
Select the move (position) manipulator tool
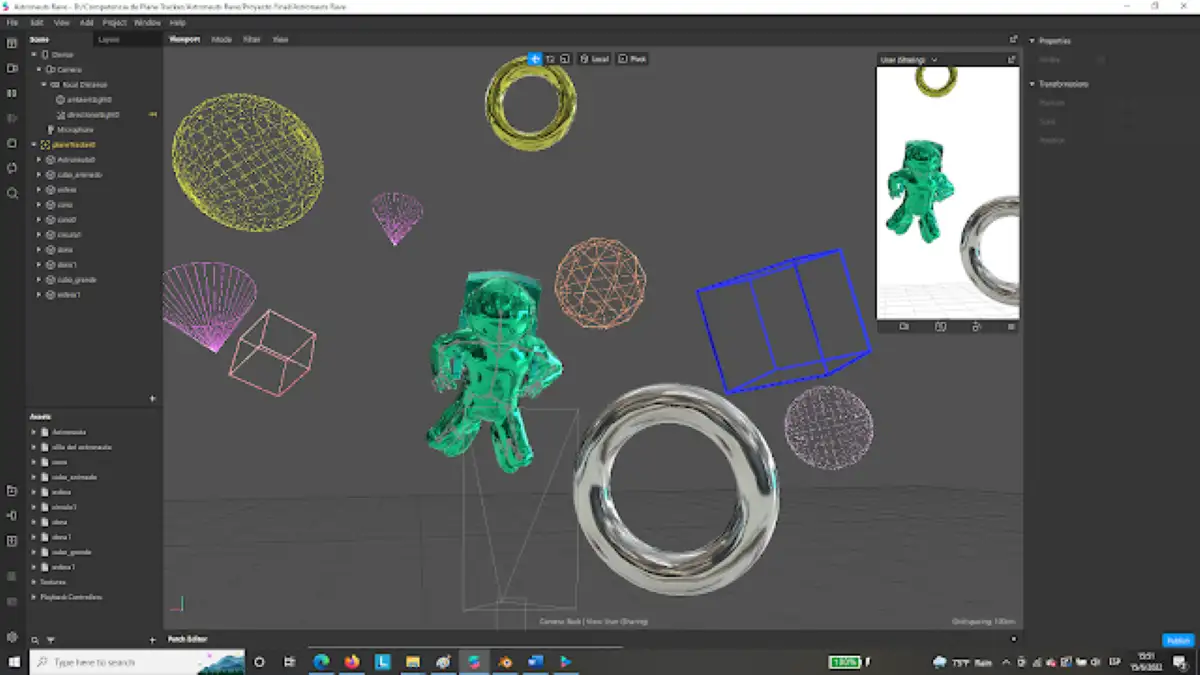click(535, 59)
